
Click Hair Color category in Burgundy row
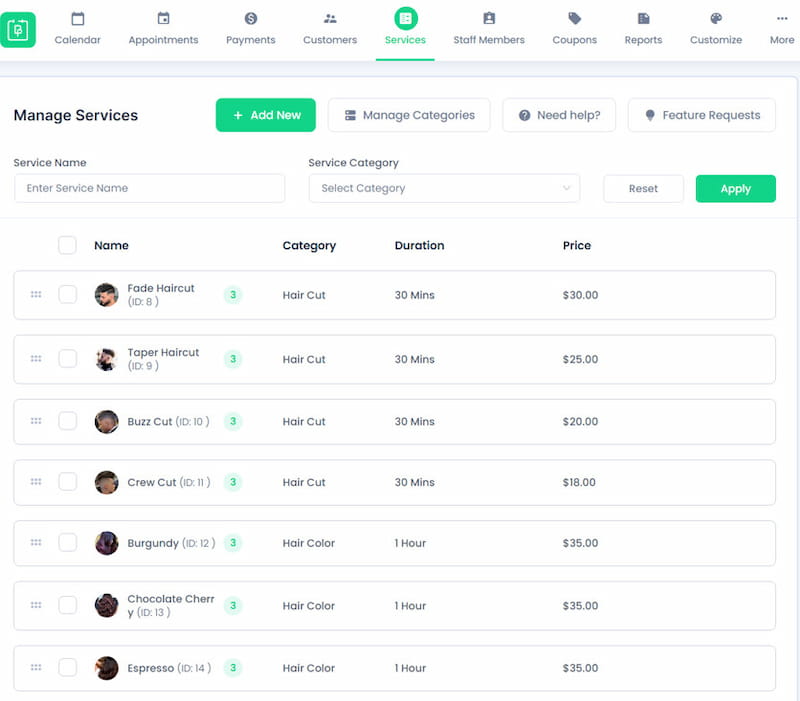tap(309, 543)
